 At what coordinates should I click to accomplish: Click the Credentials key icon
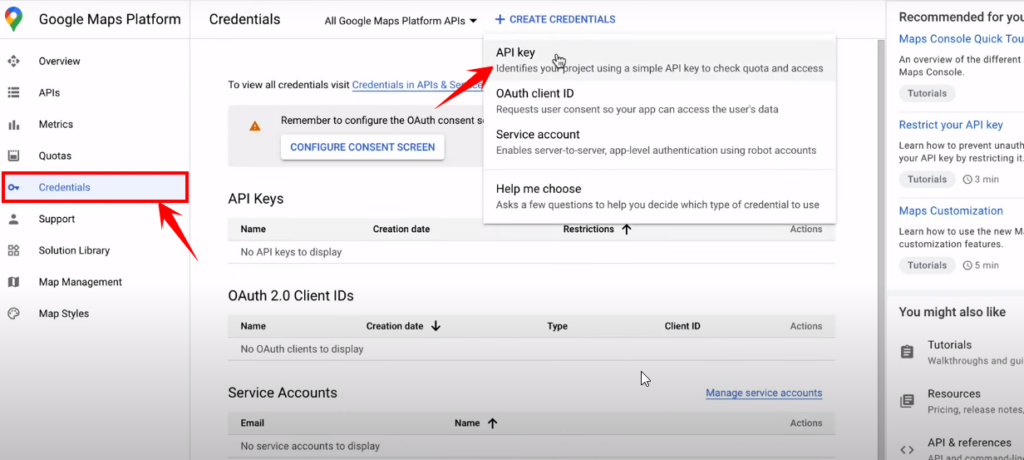(13, 188)
